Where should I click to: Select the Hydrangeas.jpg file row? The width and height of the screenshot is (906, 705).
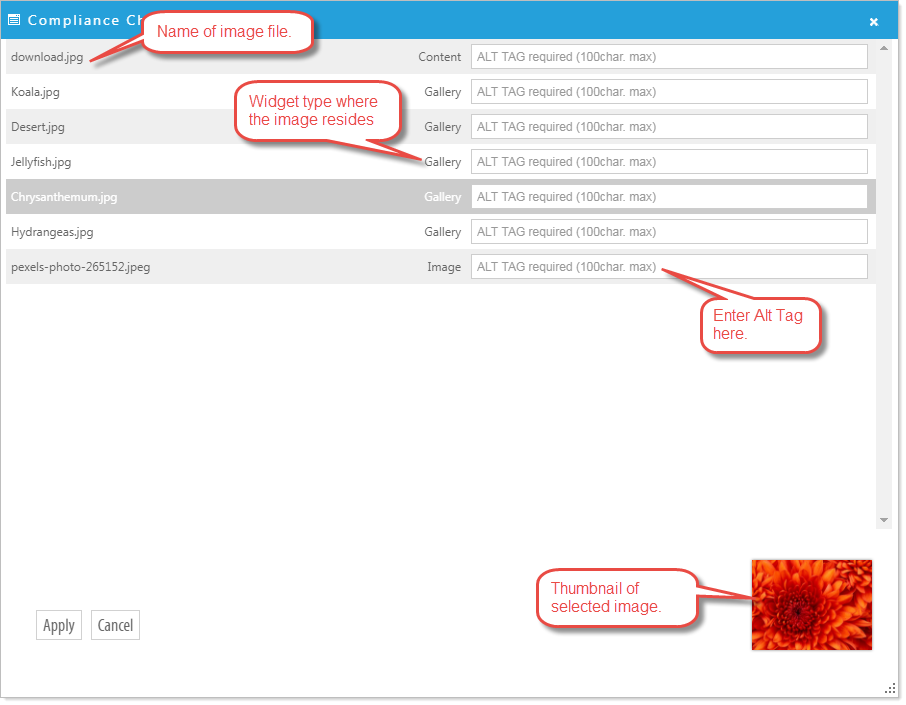click(441, 232)
